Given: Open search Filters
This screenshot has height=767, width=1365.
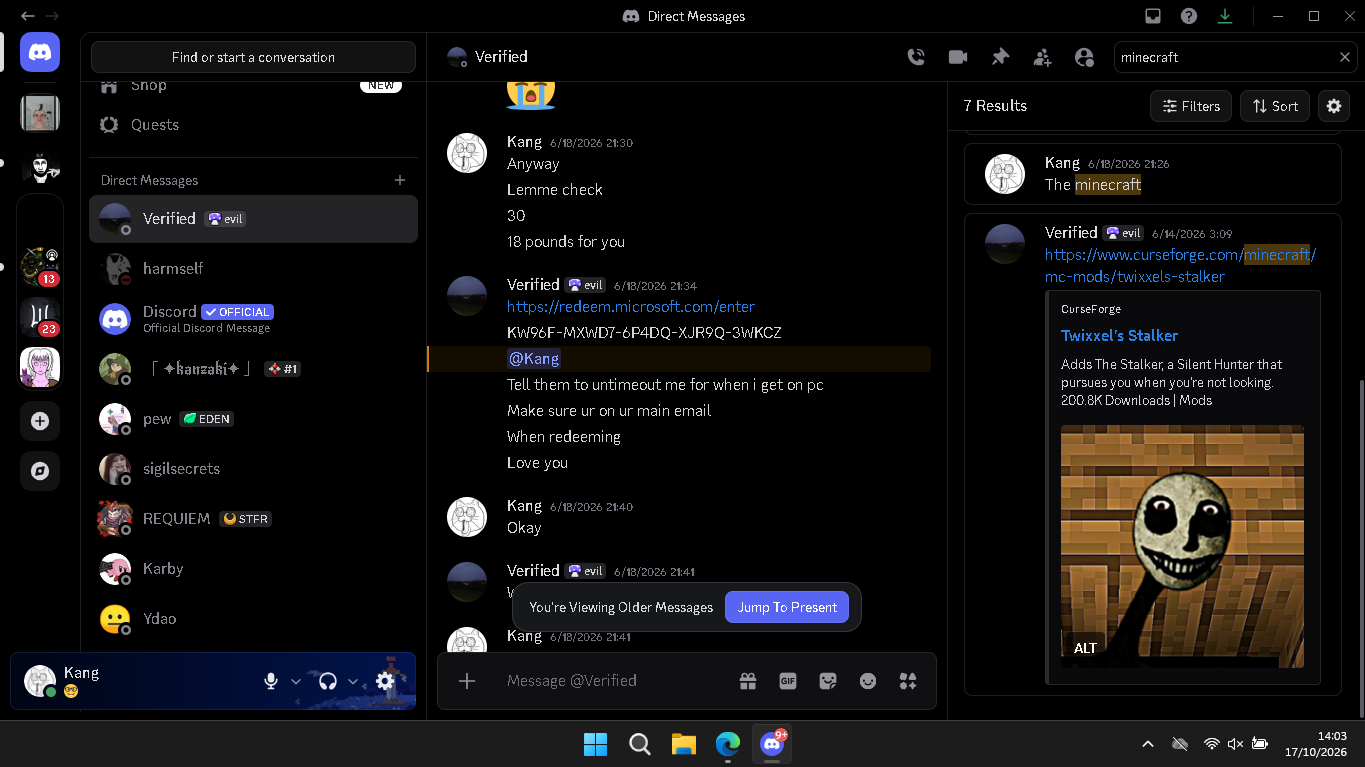Looking at the screenshot, I should (x=1191, y=106).
